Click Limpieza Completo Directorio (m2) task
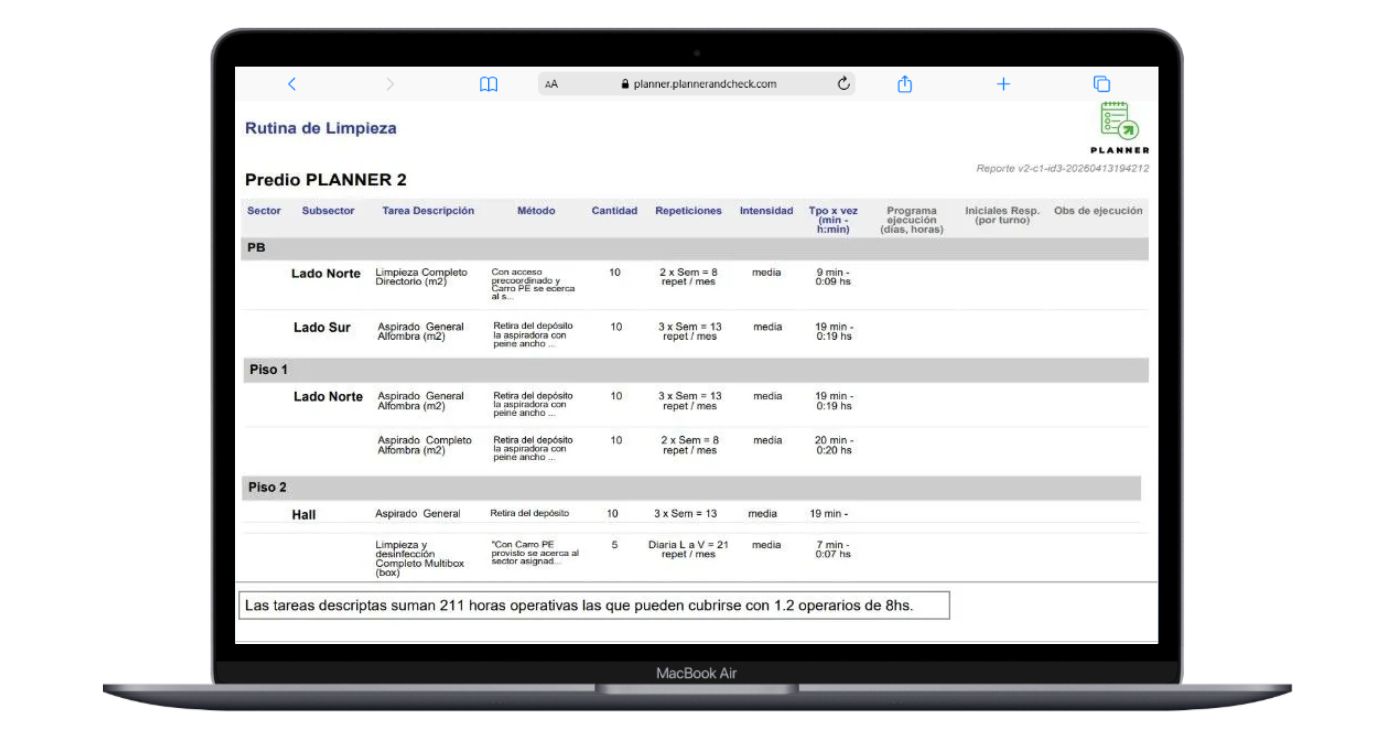The width and height of the screenshot is (1392, 752). click(421, 277)
